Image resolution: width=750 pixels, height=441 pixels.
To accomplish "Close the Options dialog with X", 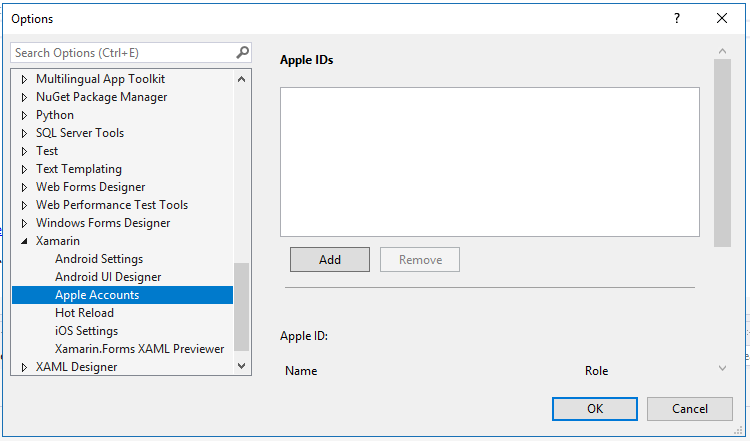I will pyautogui.click(x=722, y=18).
